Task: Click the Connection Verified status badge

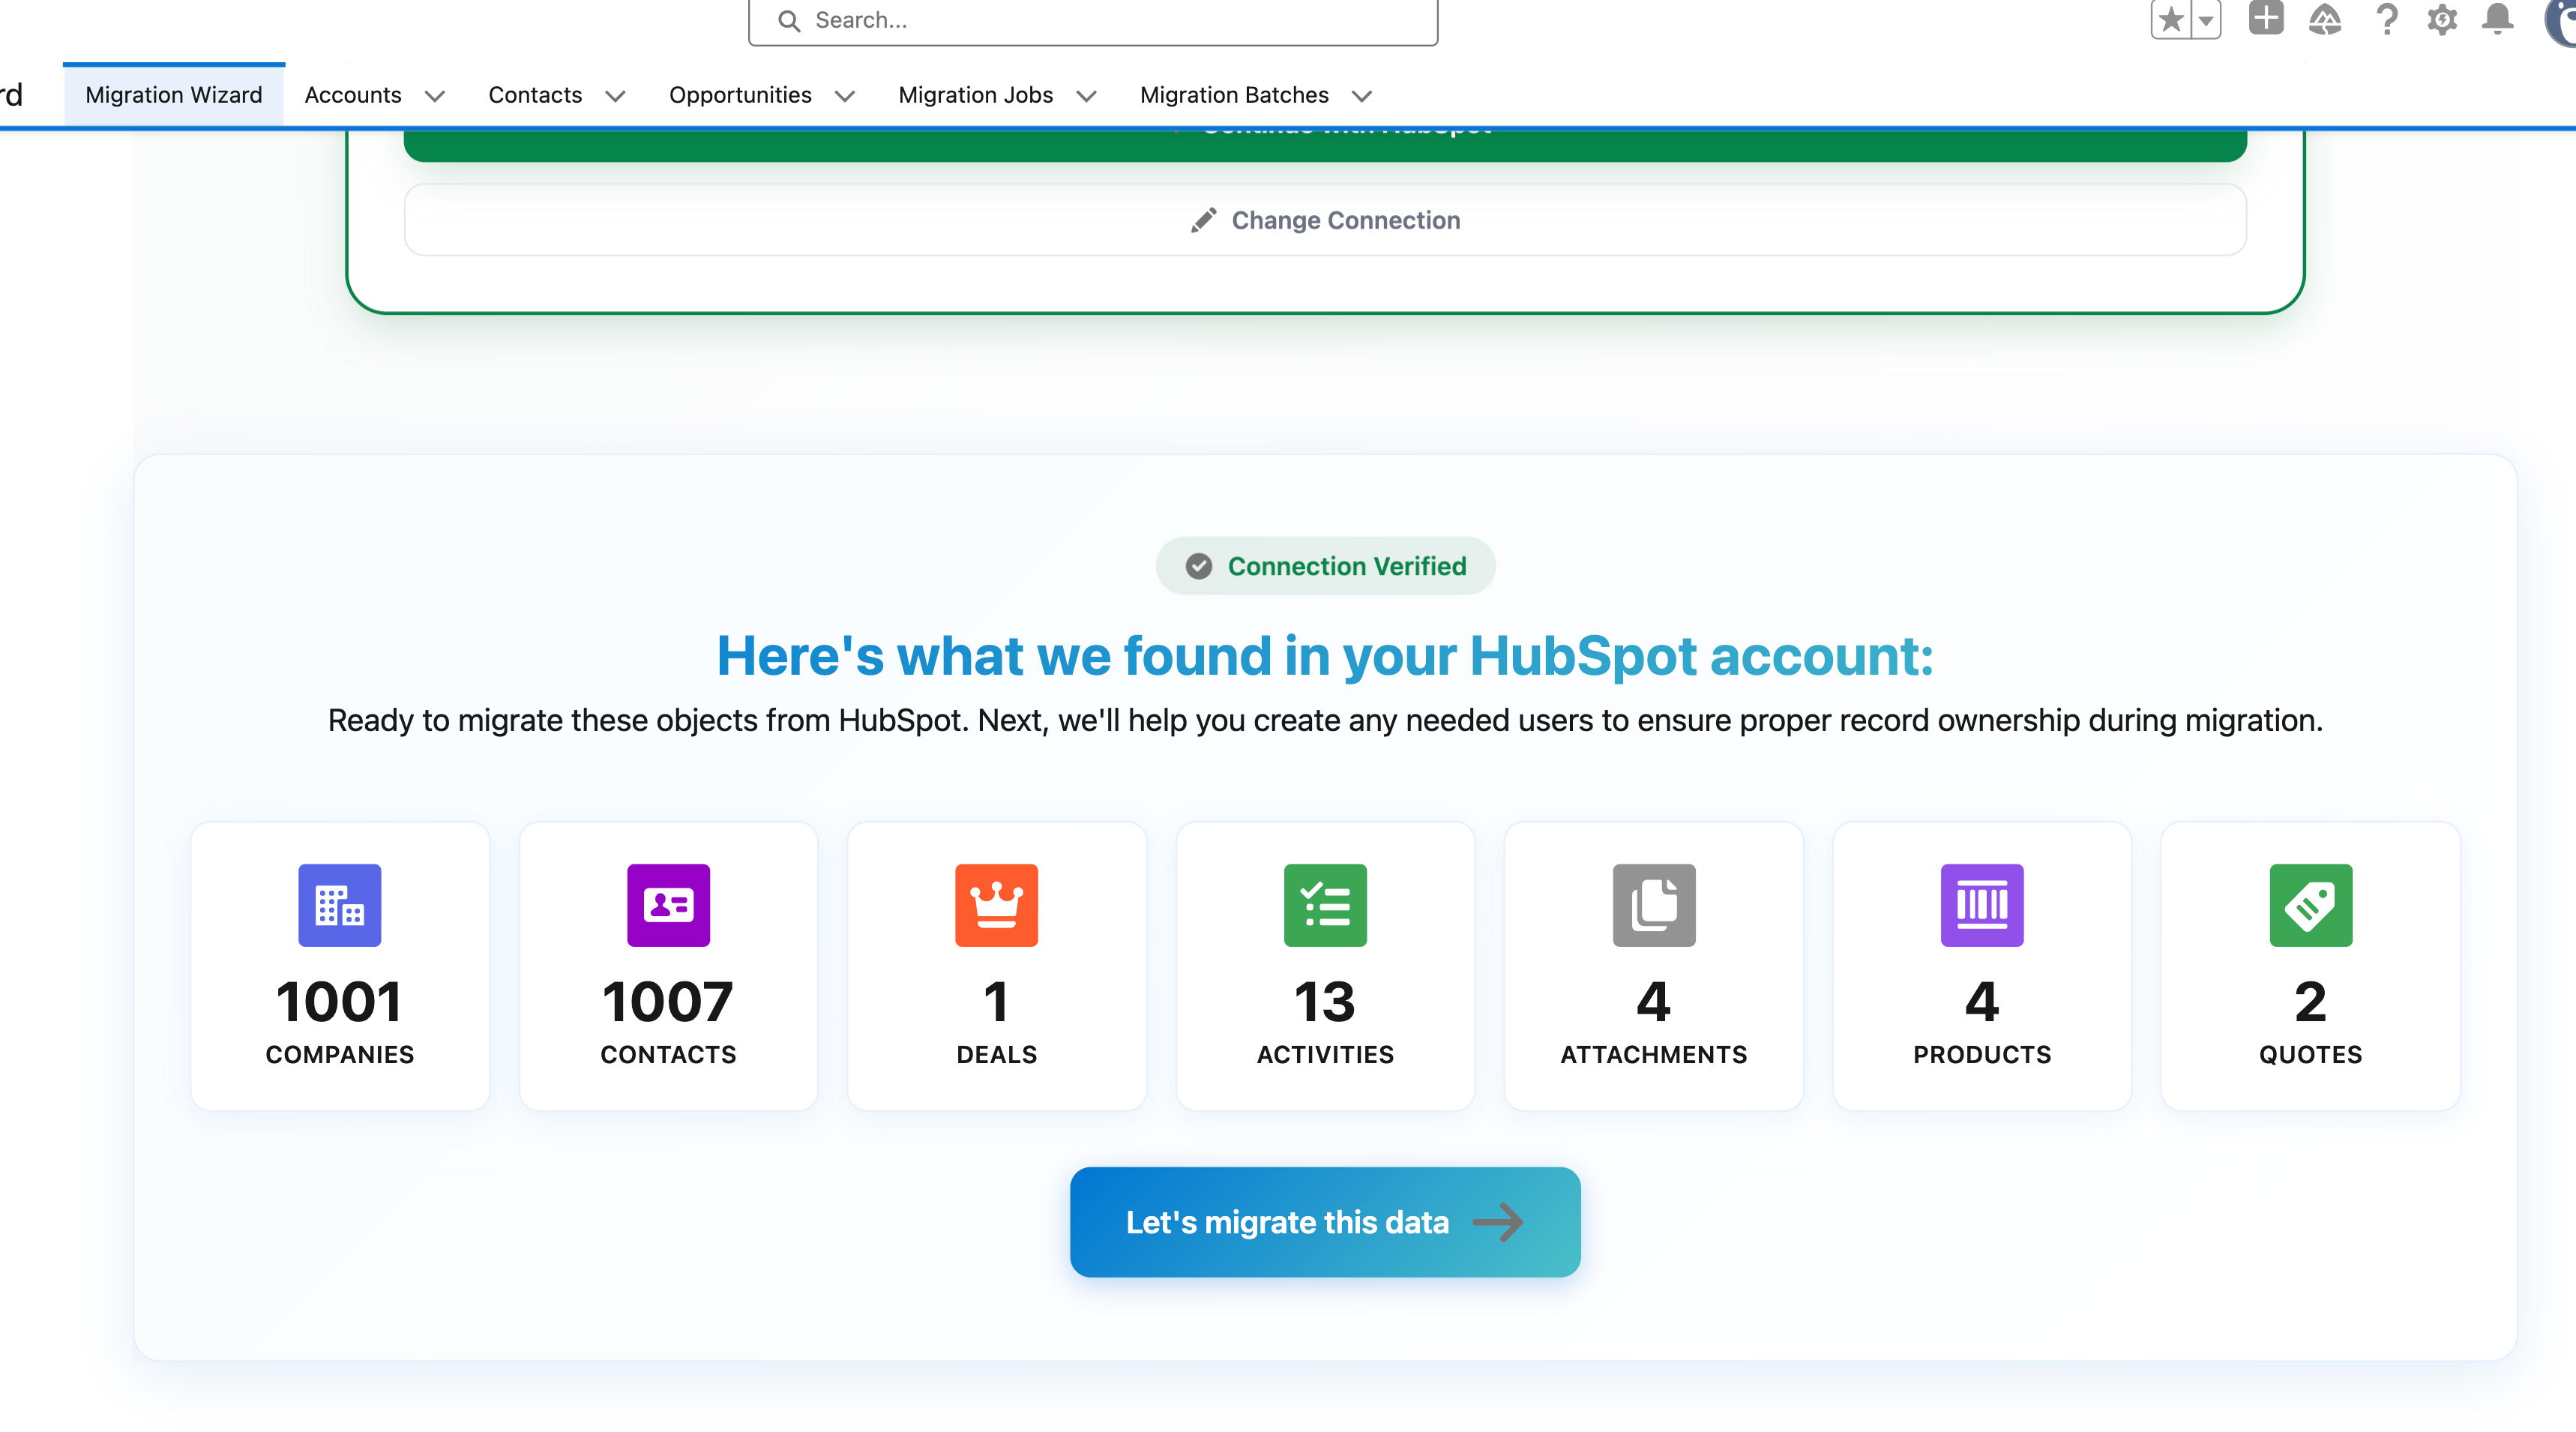Action: [x=1325, y=565]
